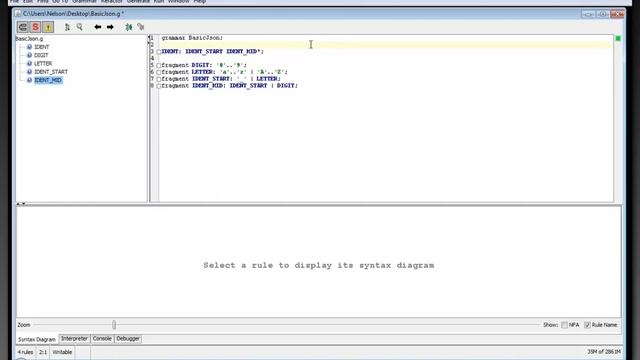Uncheck the Rule Name checkbox
Screen dimensions: 640x360
click(587, 325)
